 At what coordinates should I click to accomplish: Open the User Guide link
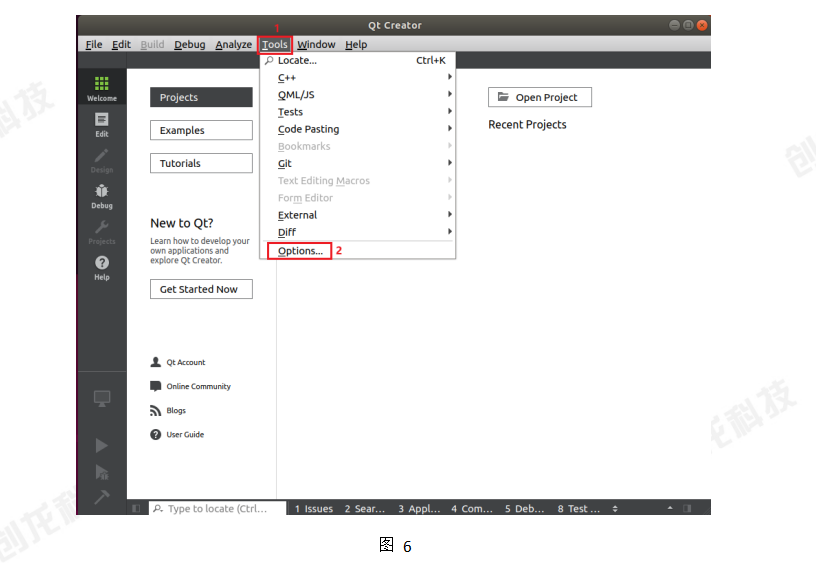point(185,435)
